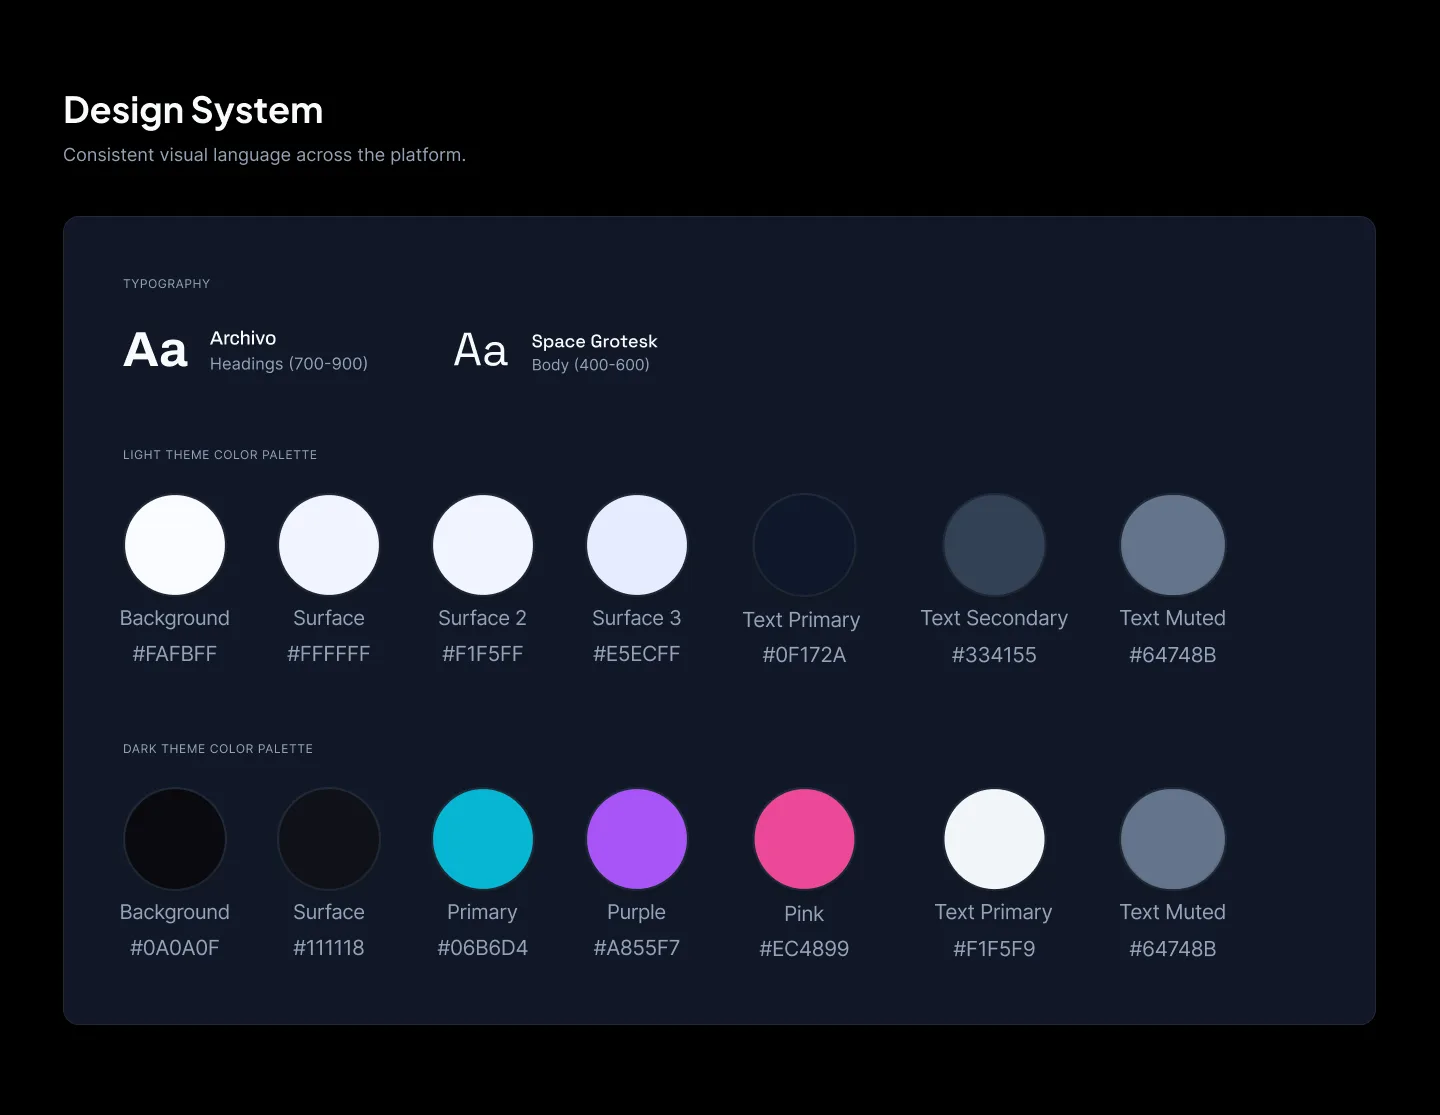Screen dimensions: 1440x1115
Task: Click the 'Surface 2' label
Action: 483,618
